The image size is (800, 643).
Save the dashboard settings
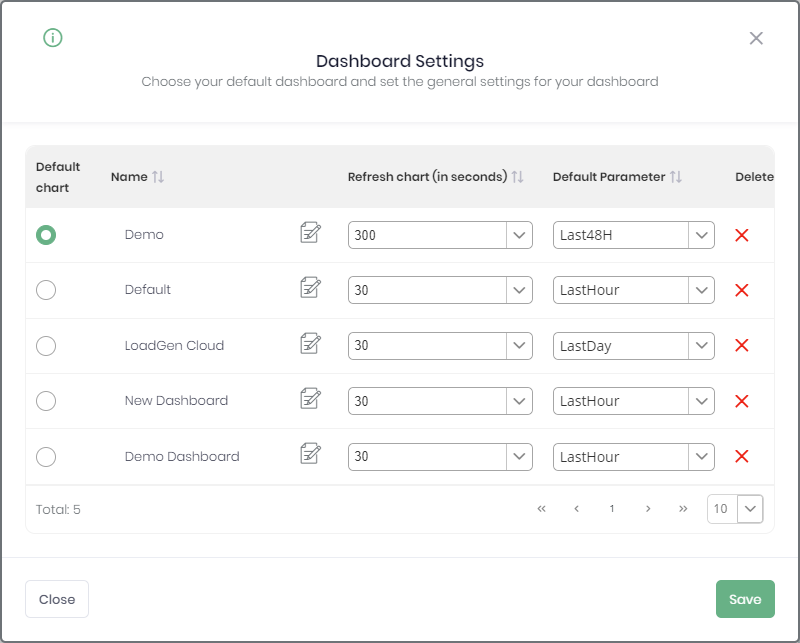pos(745,599)
